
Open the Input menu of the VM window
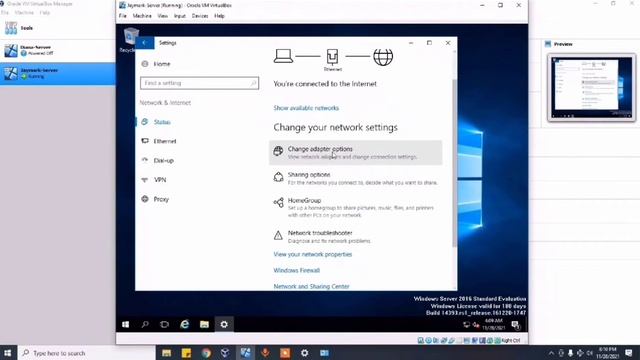coord(180,16)
